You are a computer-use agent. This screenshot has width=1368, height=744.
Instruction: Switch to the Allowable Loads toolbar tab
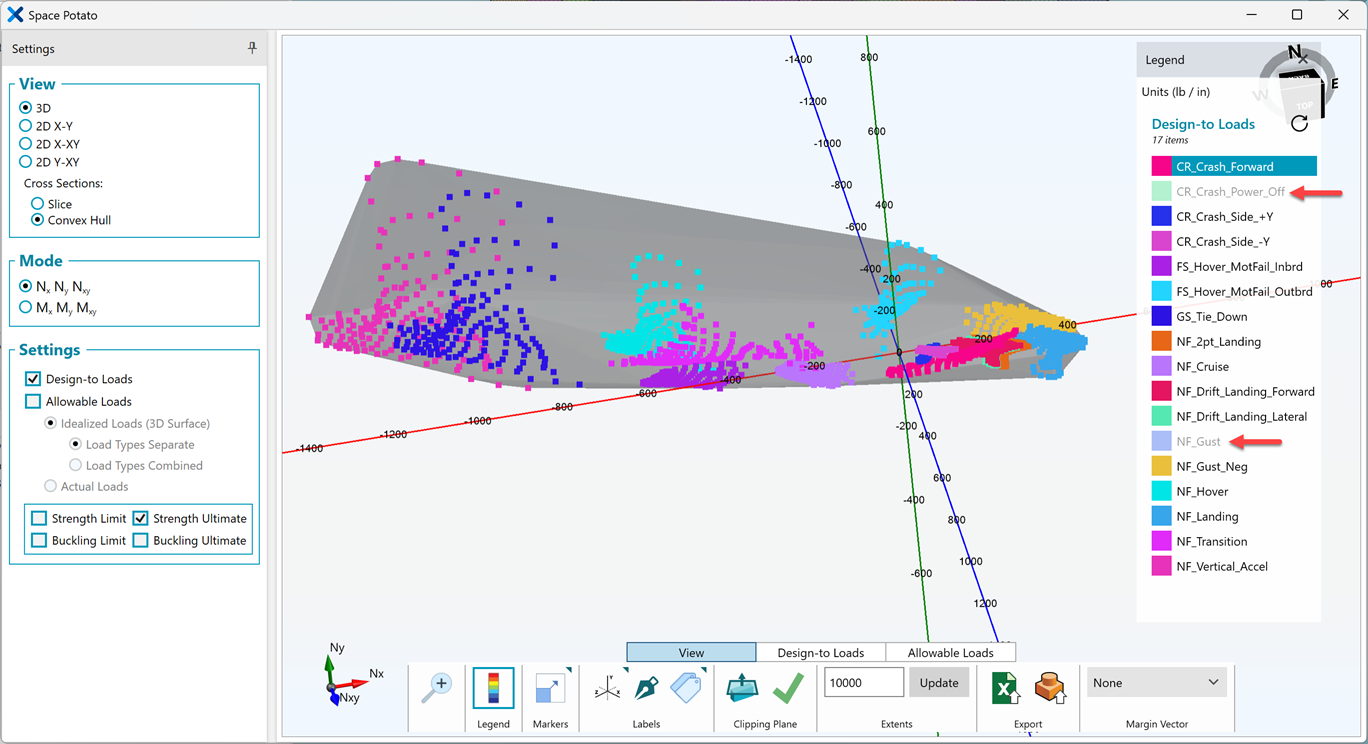tap(951, 652)
